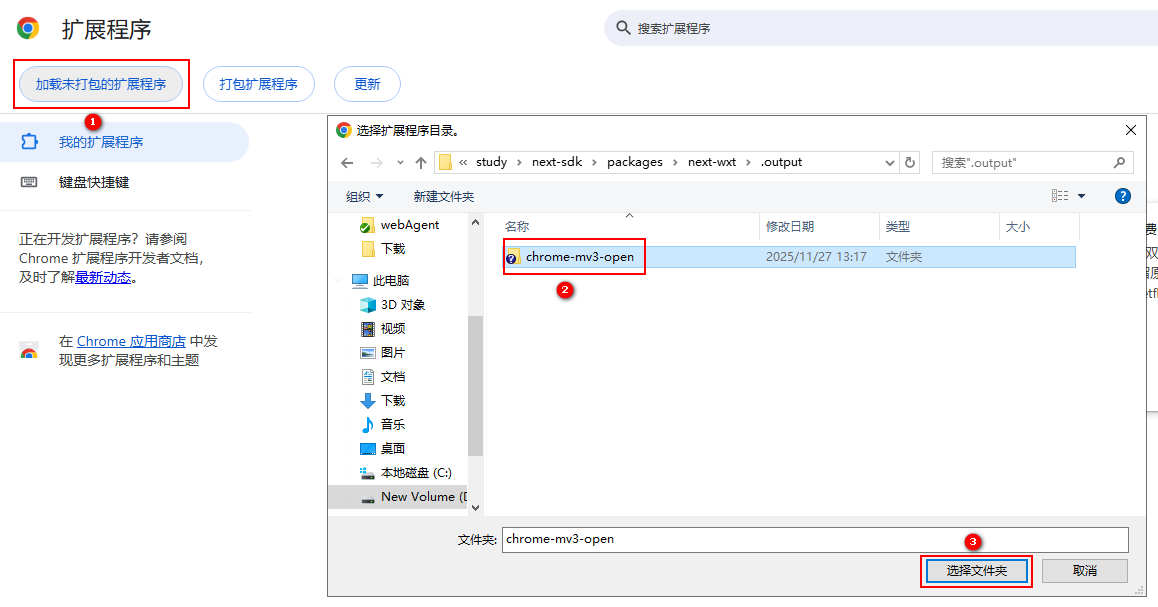Select 音乐 in the navigation pane

392,424
